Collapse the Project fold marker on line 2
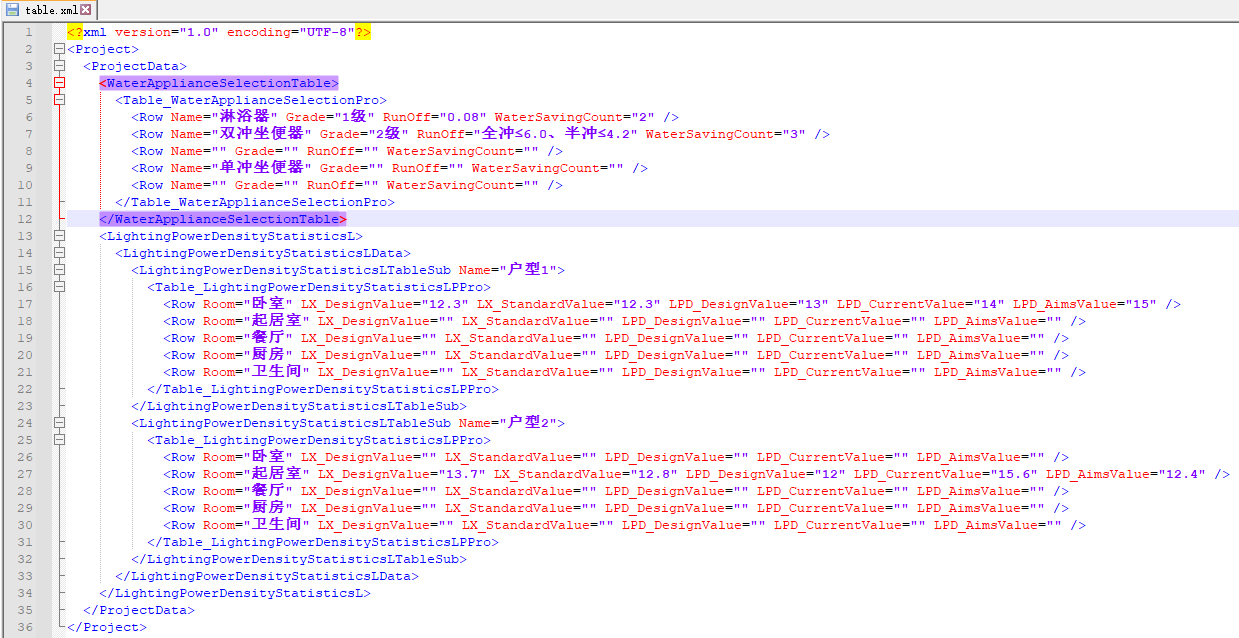This screenshot has height=638, width=1239. click(60, 49)
